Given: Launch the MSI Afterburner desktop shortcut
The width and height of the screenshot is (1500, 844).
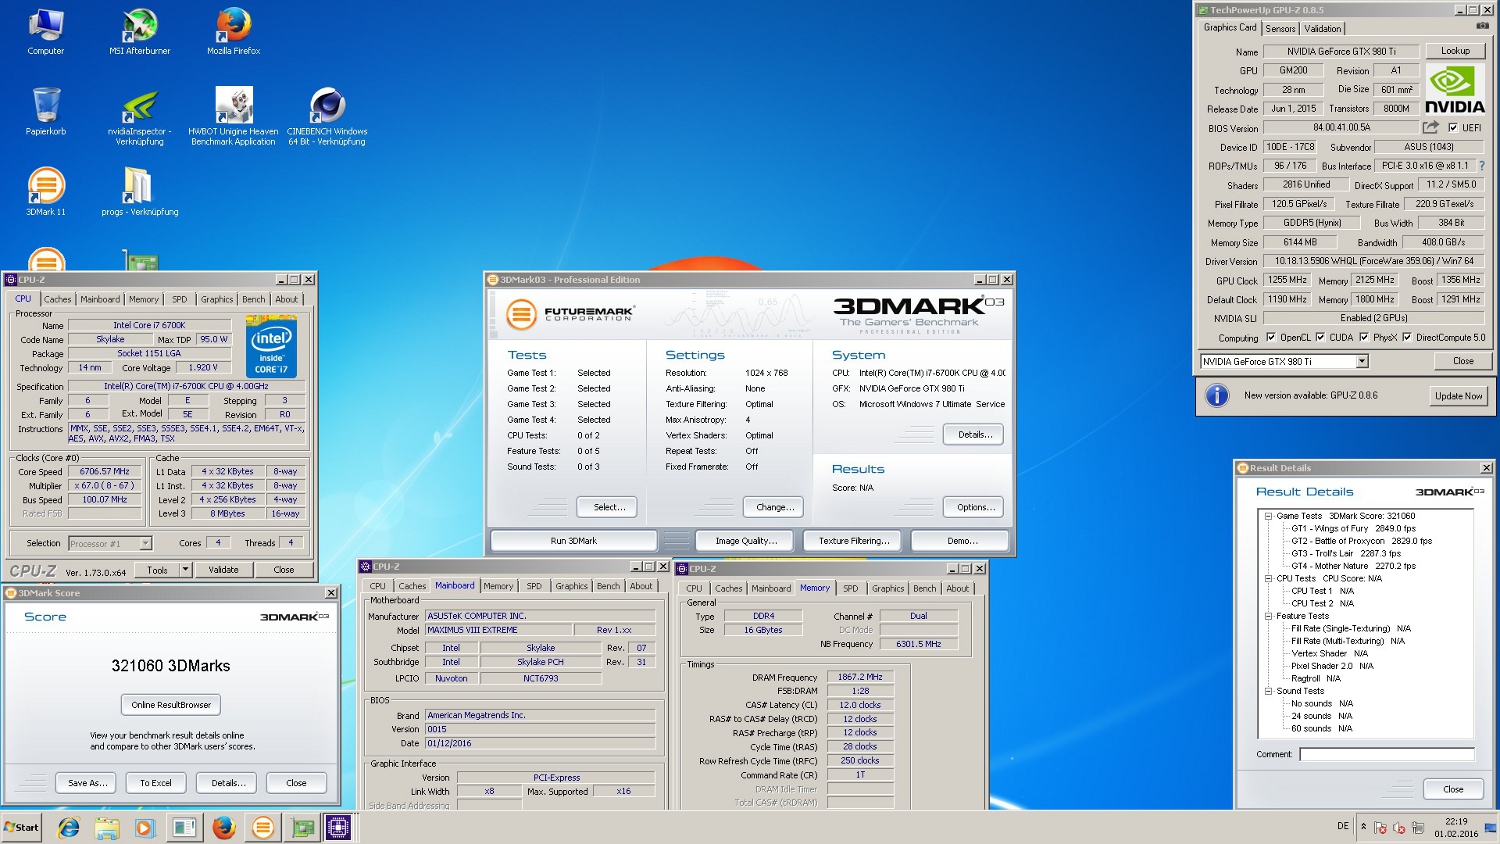Looking at the screenshot, I should [140, 31].
